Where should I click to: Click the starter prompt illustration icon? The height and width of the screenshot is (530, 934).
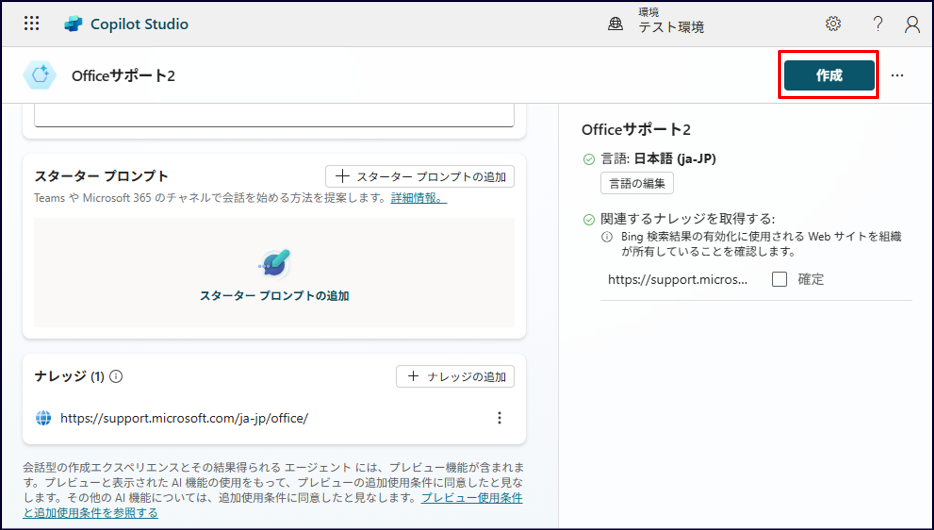click(275, 263)
